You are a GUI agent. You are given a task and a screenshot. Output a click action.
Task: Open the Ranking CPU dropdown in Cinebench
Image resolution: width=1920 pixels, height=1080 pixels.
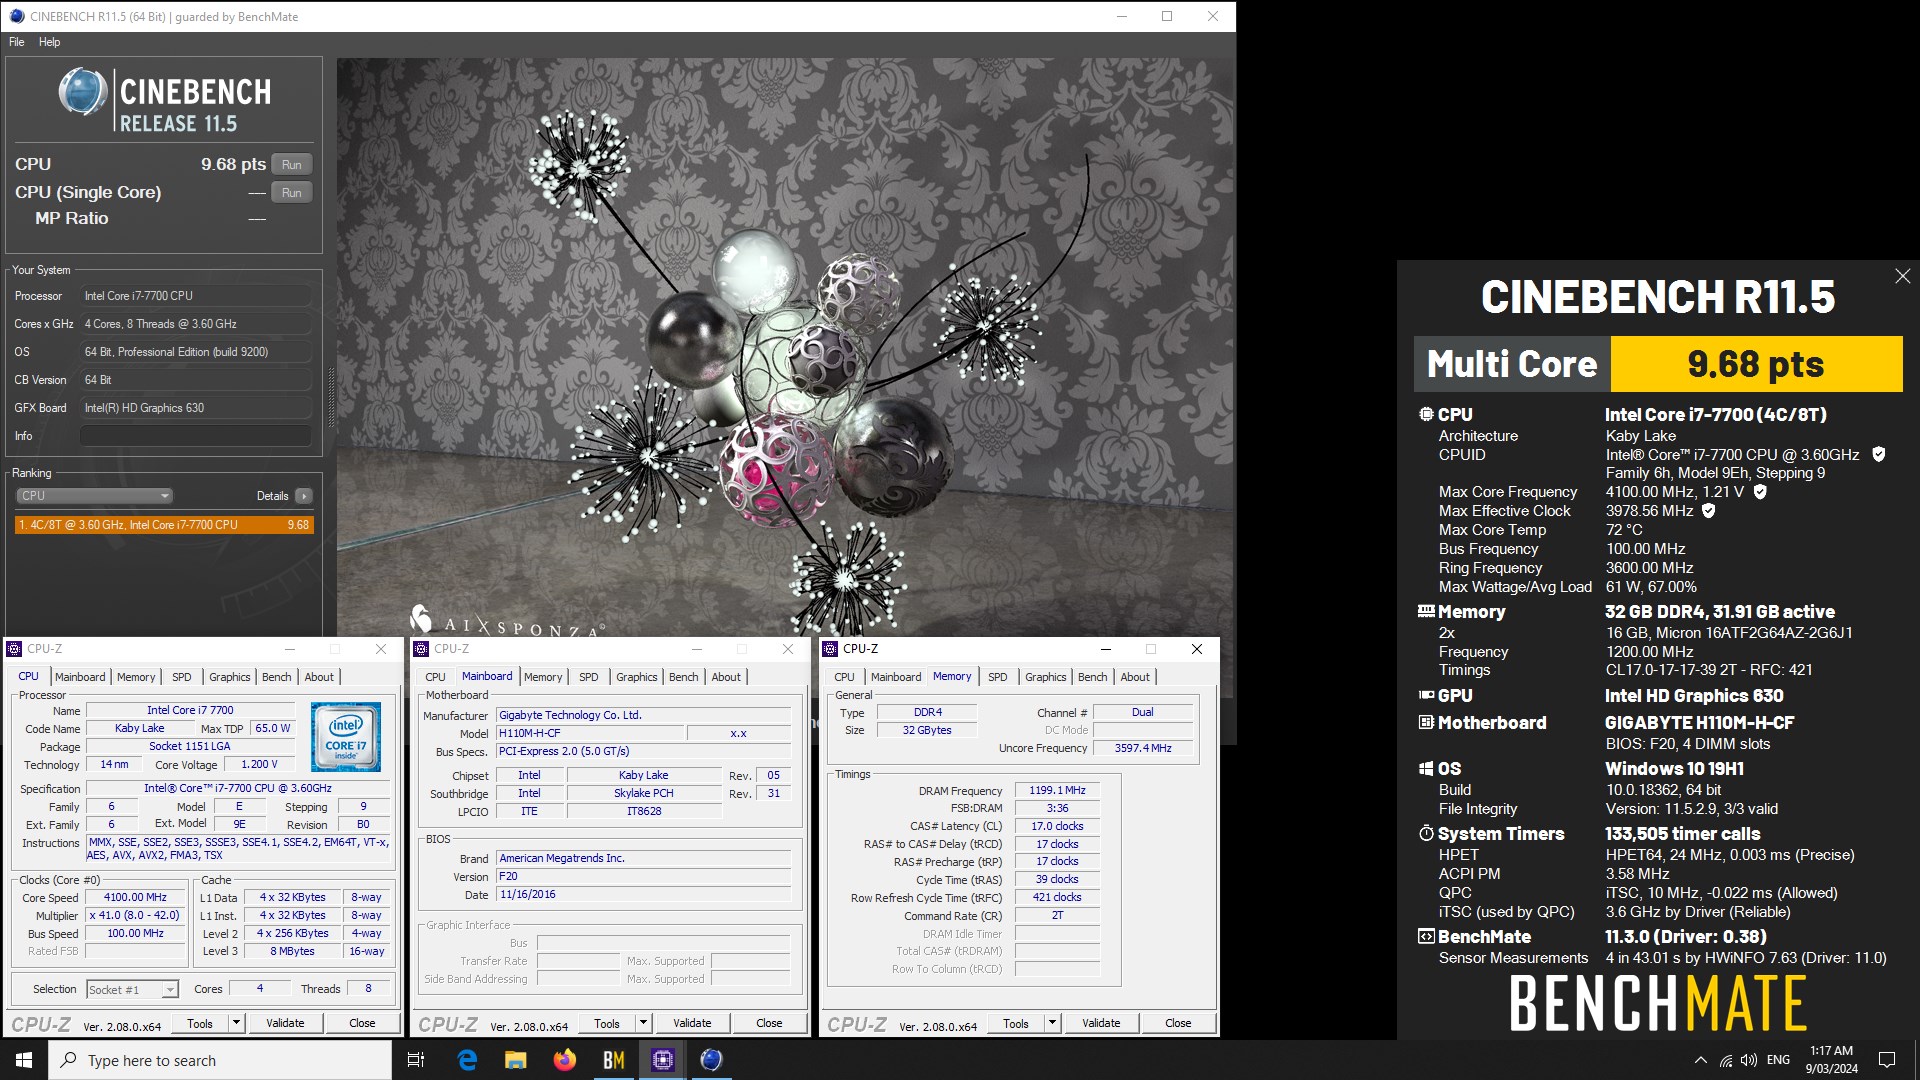coord(94,496)
